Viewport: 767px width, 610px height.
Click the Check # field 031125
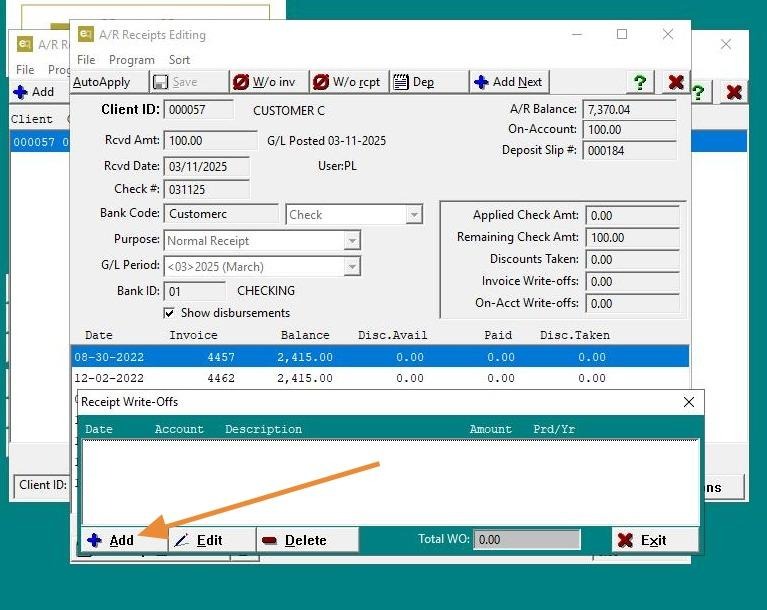[x=206, y=189]
